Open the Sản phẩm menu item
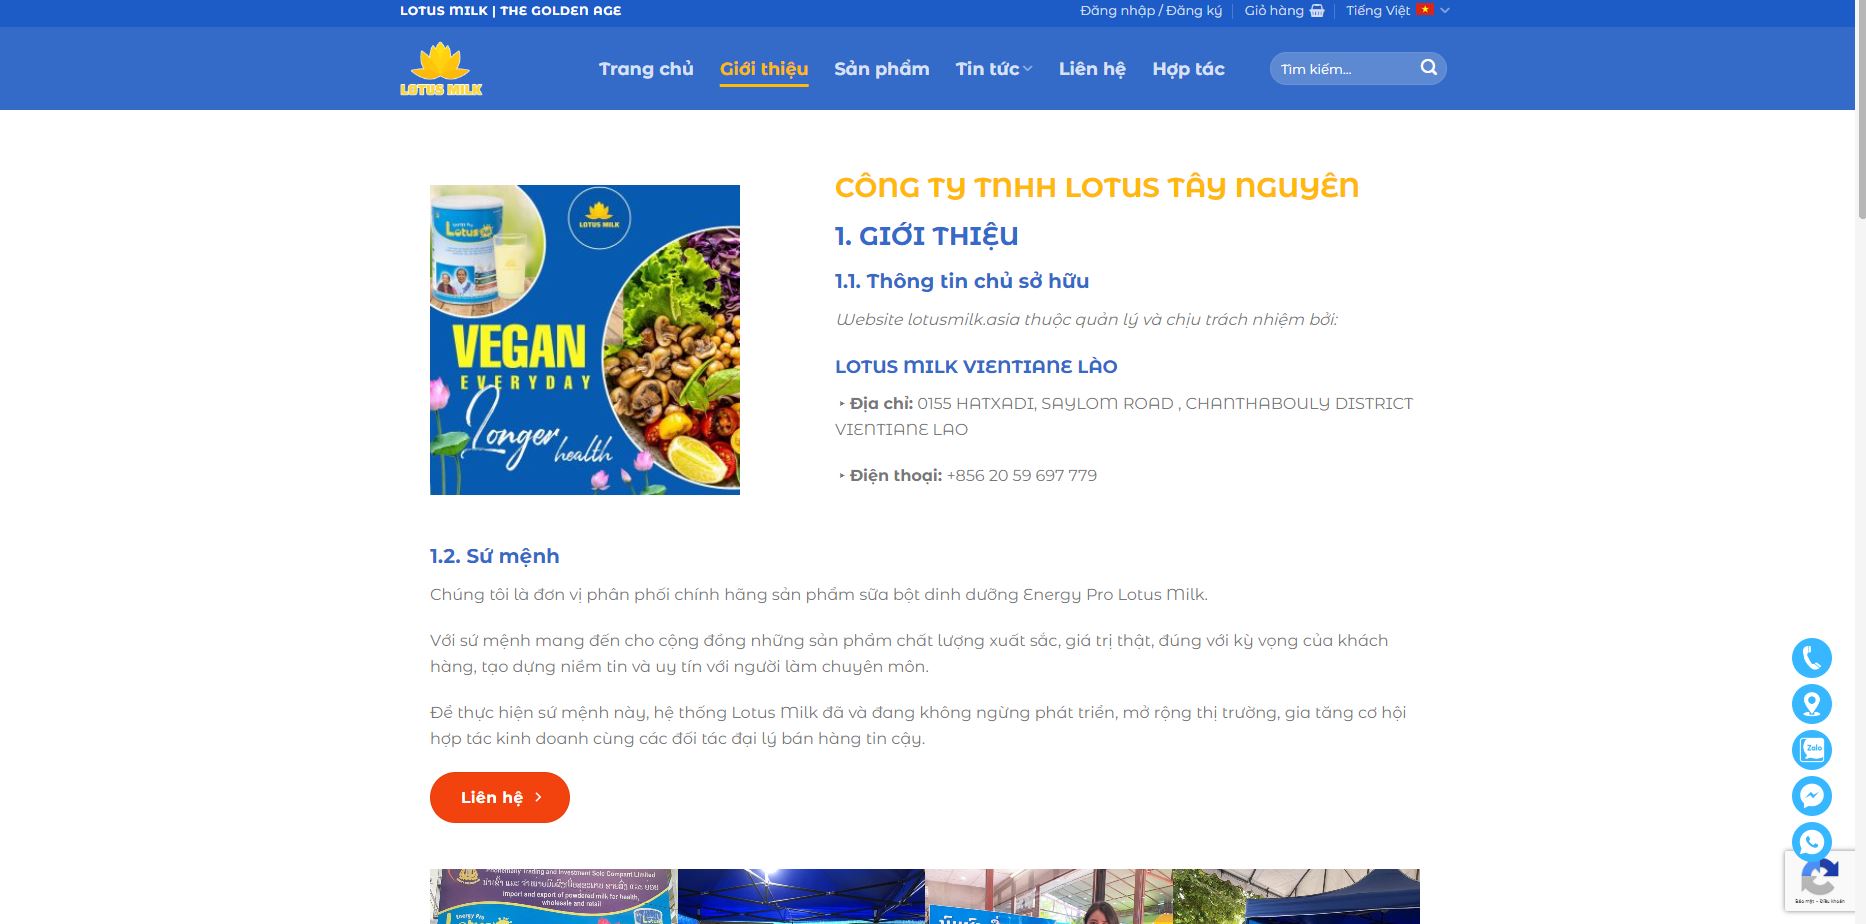 tap(882, 69)
